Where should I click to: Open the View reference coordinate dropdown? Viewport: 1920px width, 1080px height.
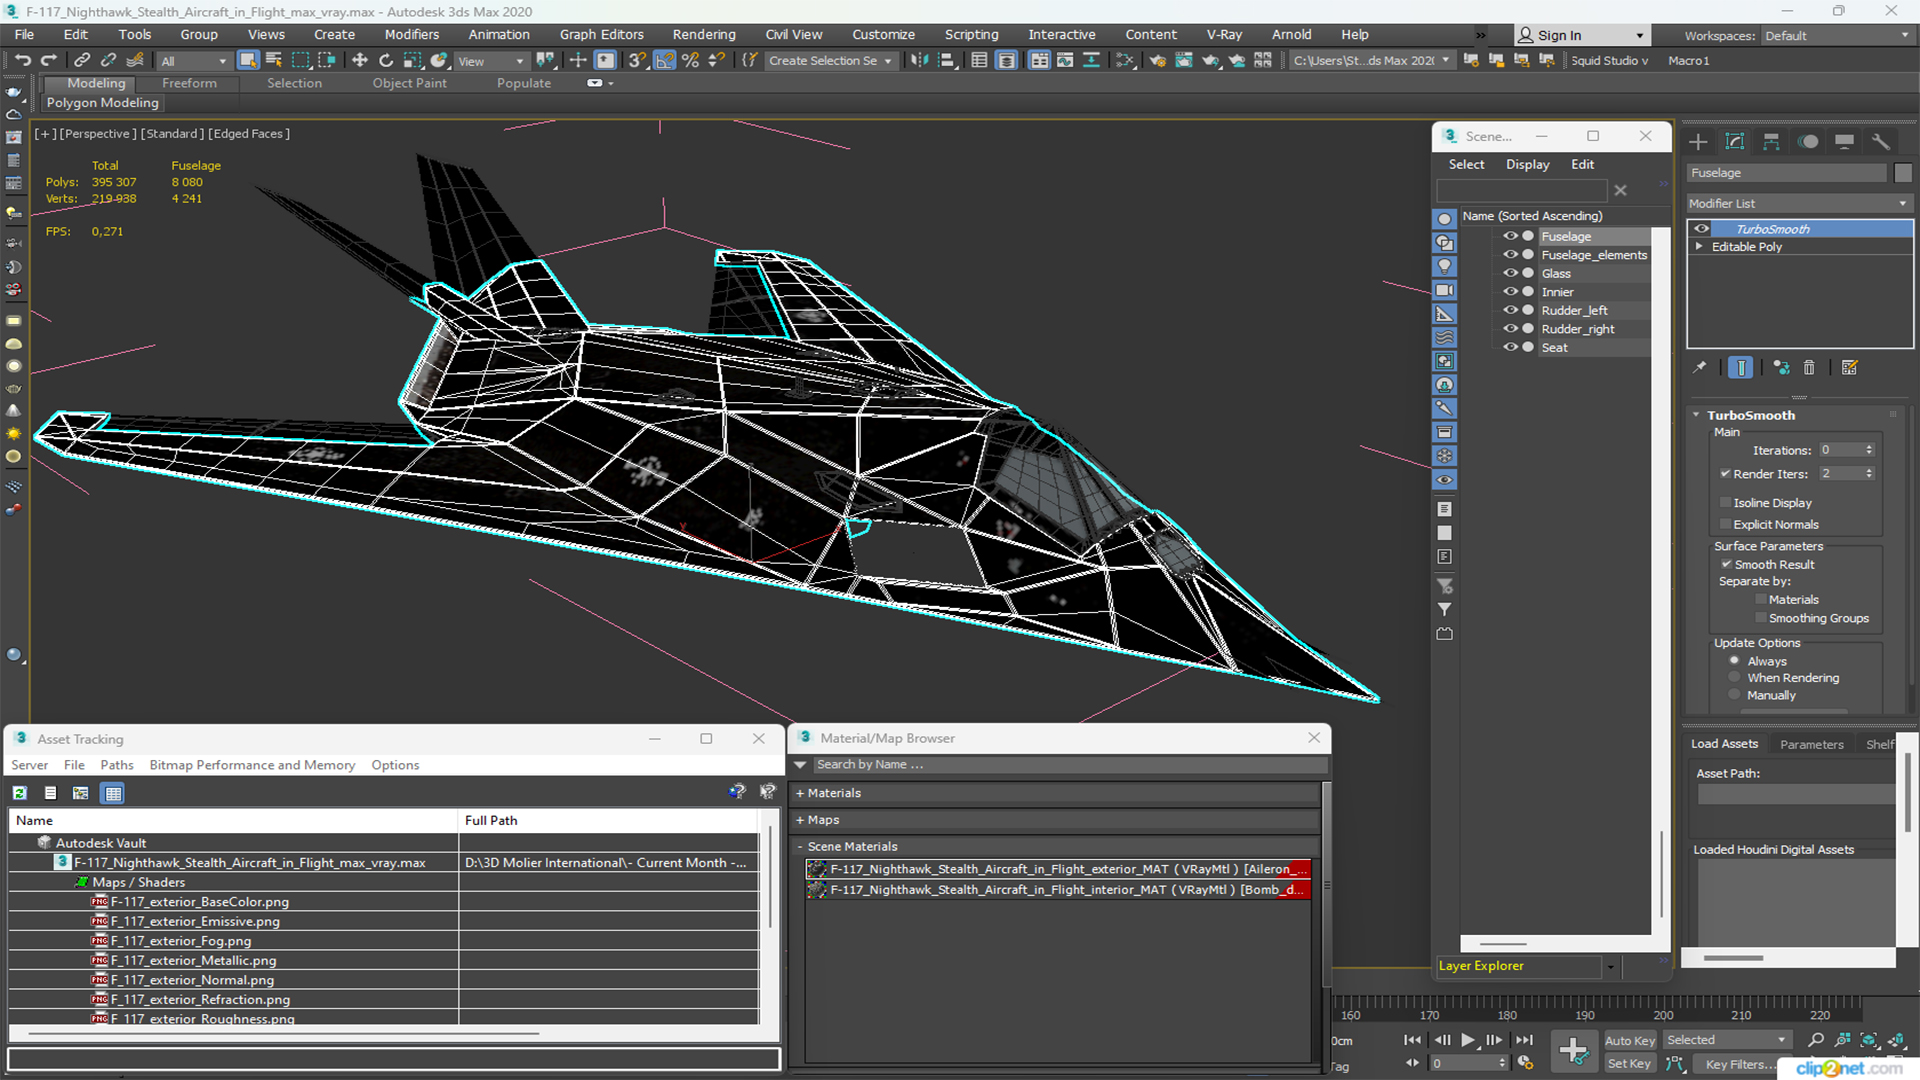point(490,61)
